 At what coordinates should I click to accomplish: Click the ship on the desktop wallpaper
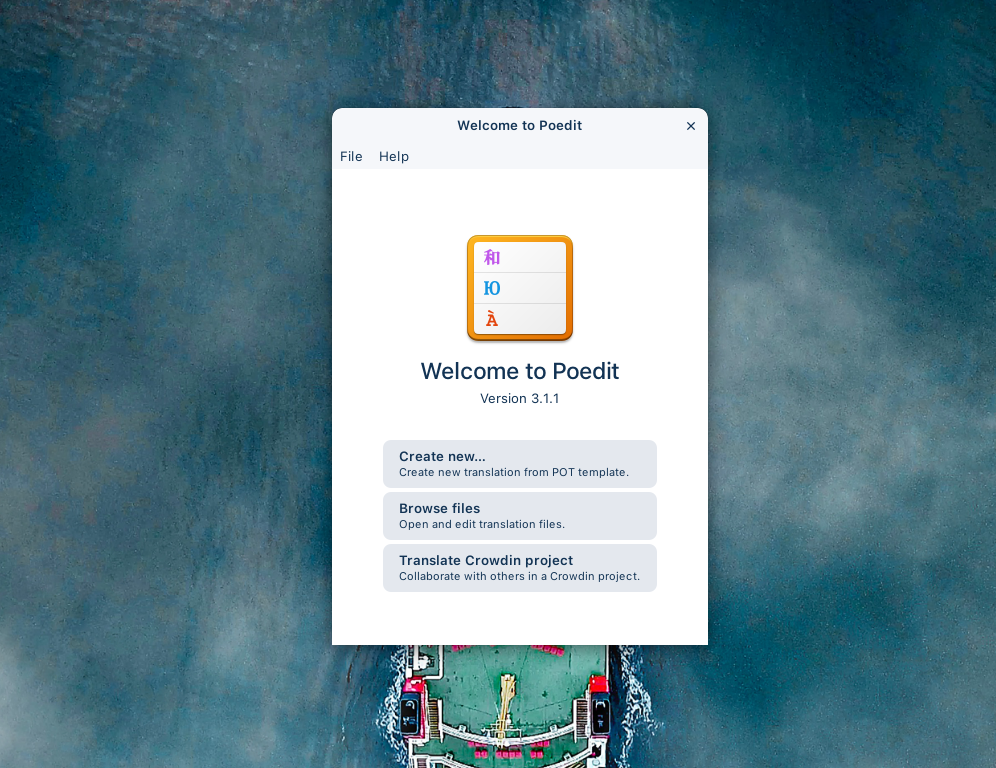[x=505, y=705]
